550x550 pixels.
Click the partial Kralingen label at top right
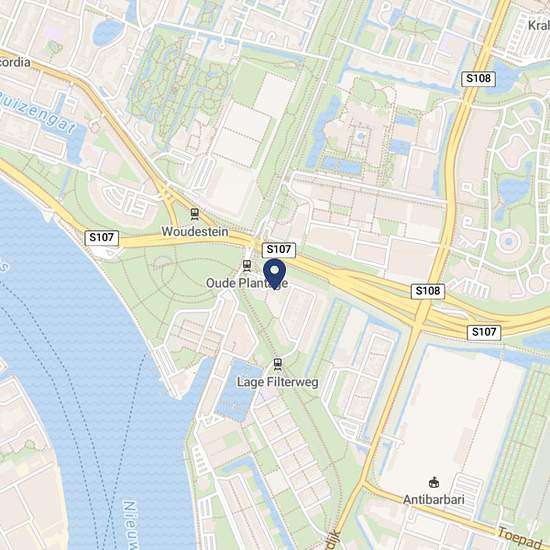click(x=539, y=25)
